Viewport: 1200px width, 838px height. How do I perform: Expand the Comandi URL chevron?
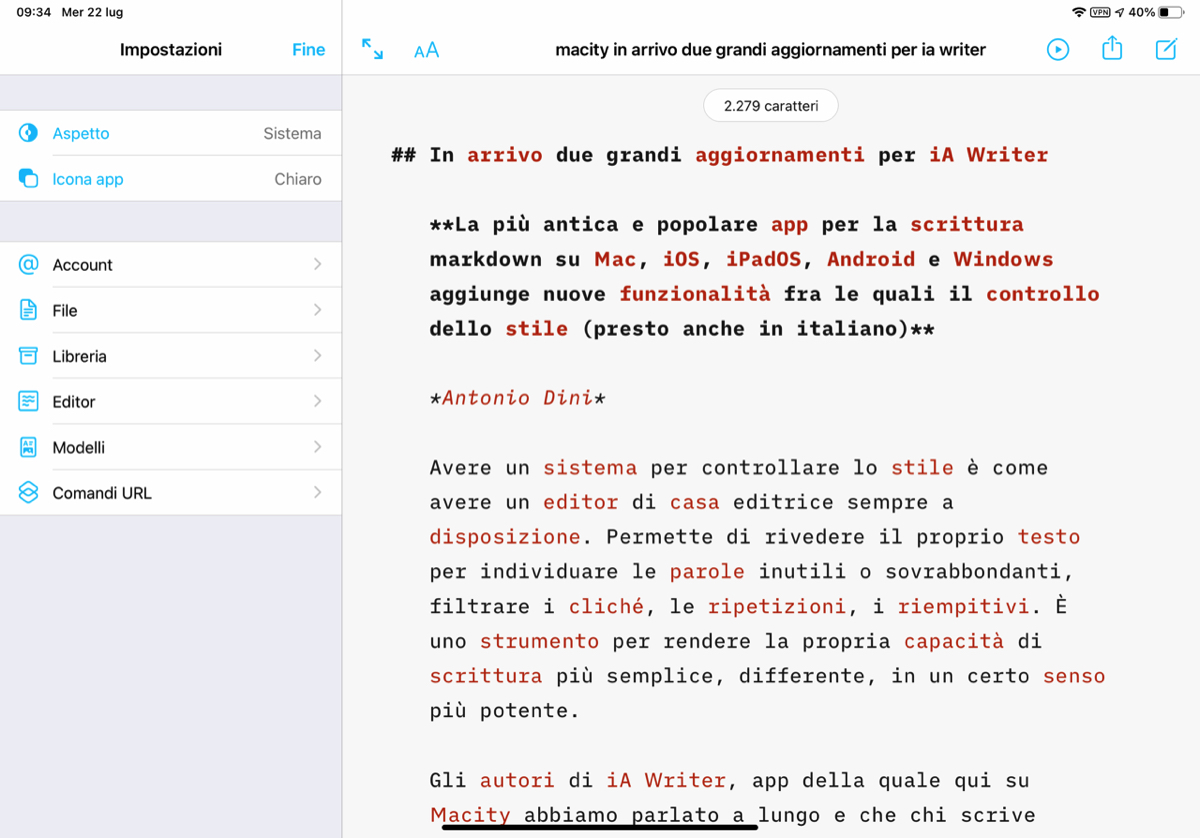317,492
